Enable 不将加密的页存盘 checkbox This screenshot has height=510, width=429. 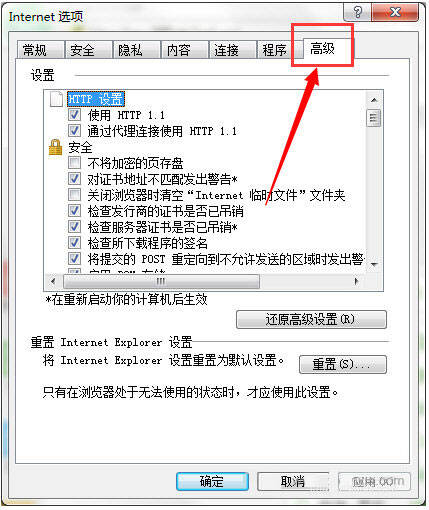click(74, 163)
